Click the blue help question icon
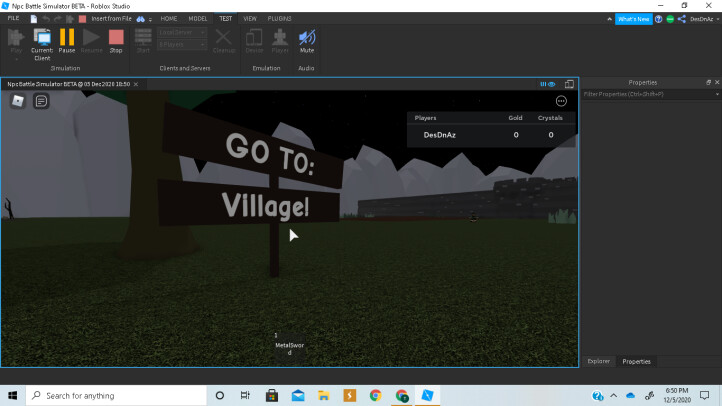Image resolution: width=722 pixels, height=406 pixels. [x=658, y=19]
